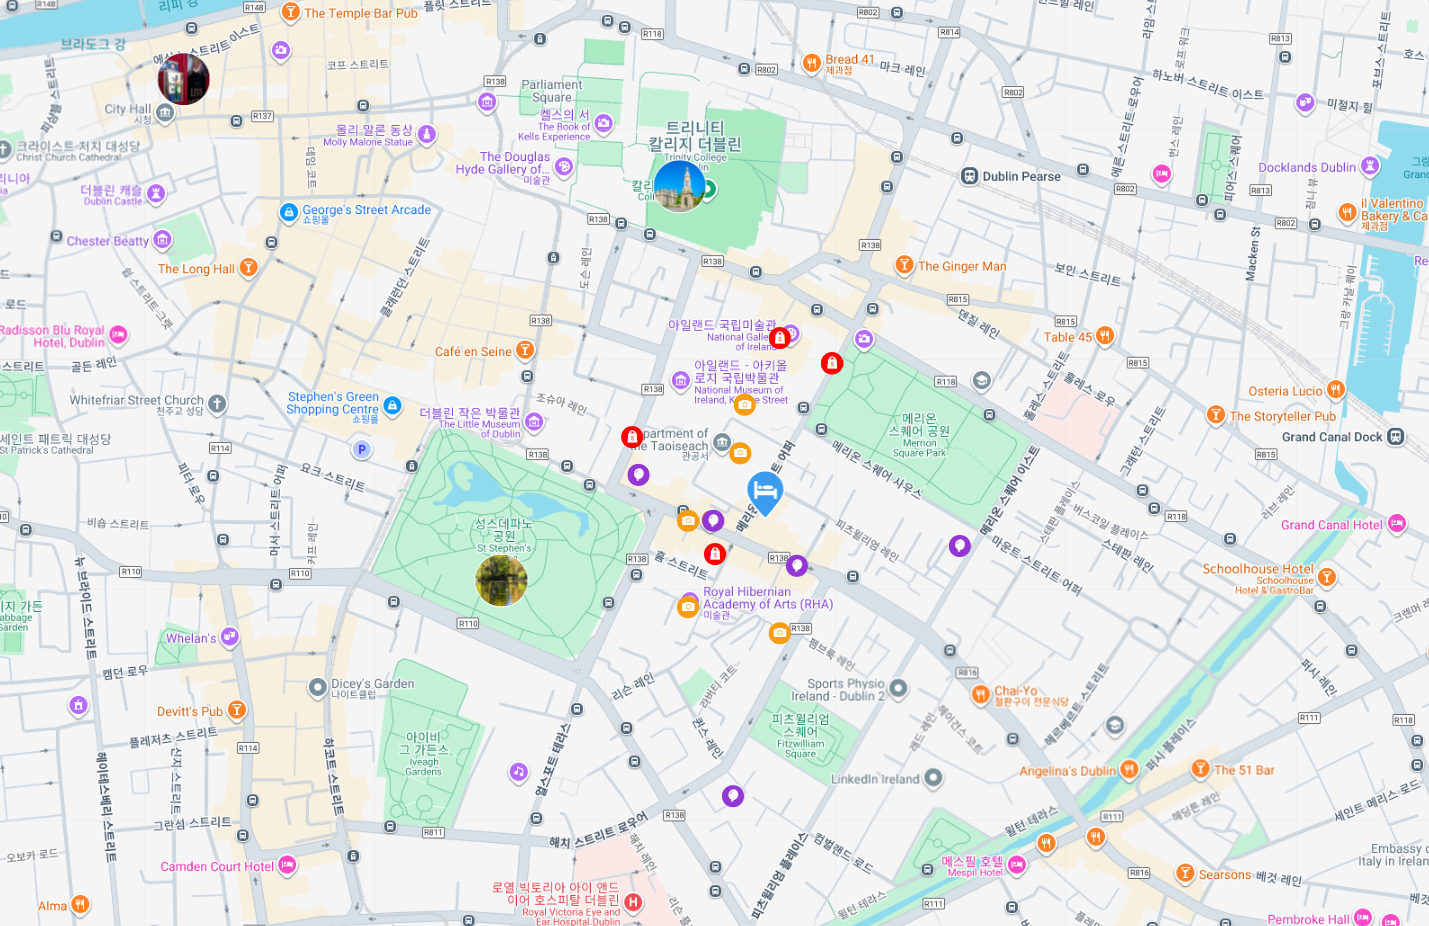Click the Book of Kells Experience icon
Viewport: 1429px width, 926px height.
click(603, 123)
